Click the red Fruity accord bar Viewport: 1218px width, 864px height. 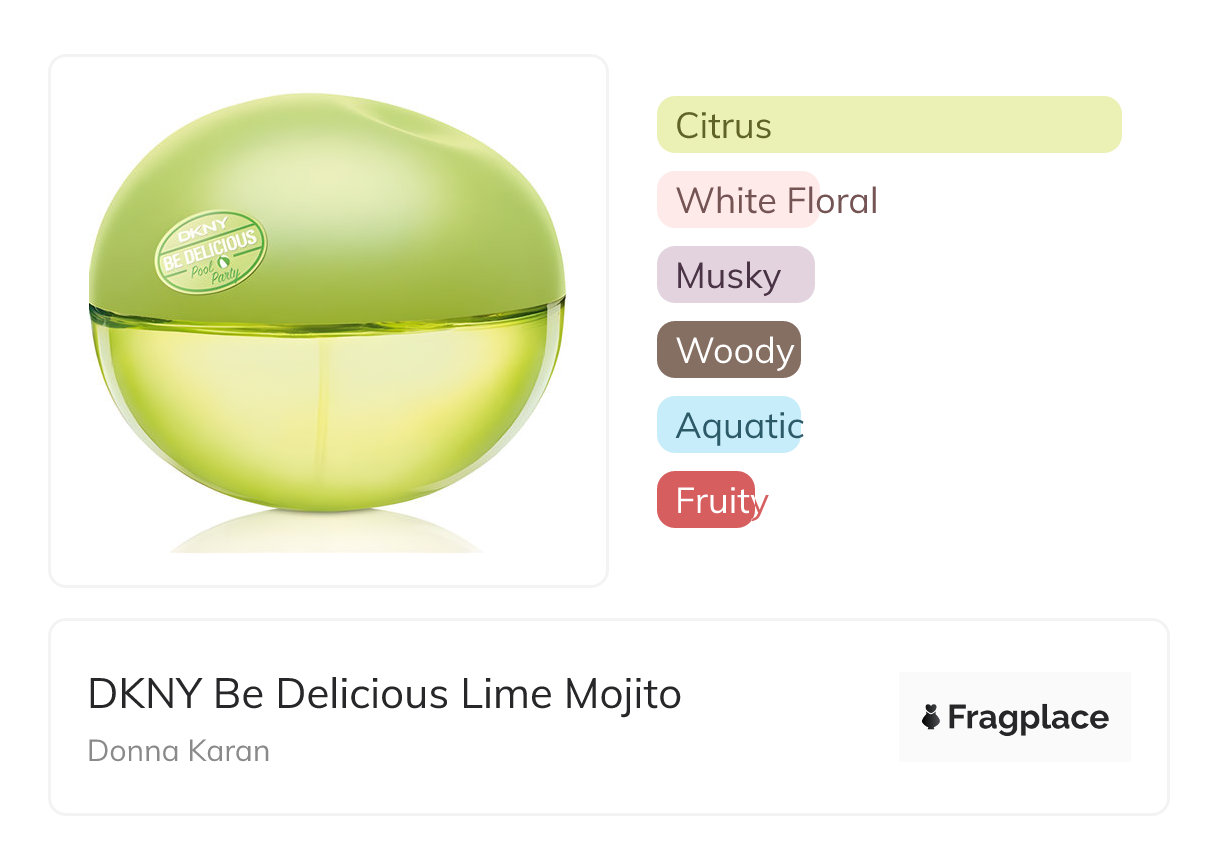[705, 500]
